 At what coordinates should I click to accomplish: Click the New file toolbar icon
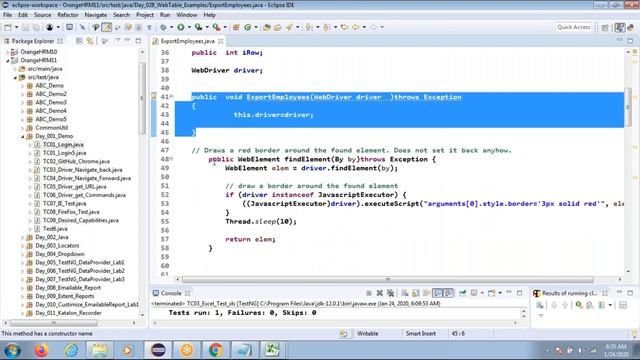[x=8, y=27]
